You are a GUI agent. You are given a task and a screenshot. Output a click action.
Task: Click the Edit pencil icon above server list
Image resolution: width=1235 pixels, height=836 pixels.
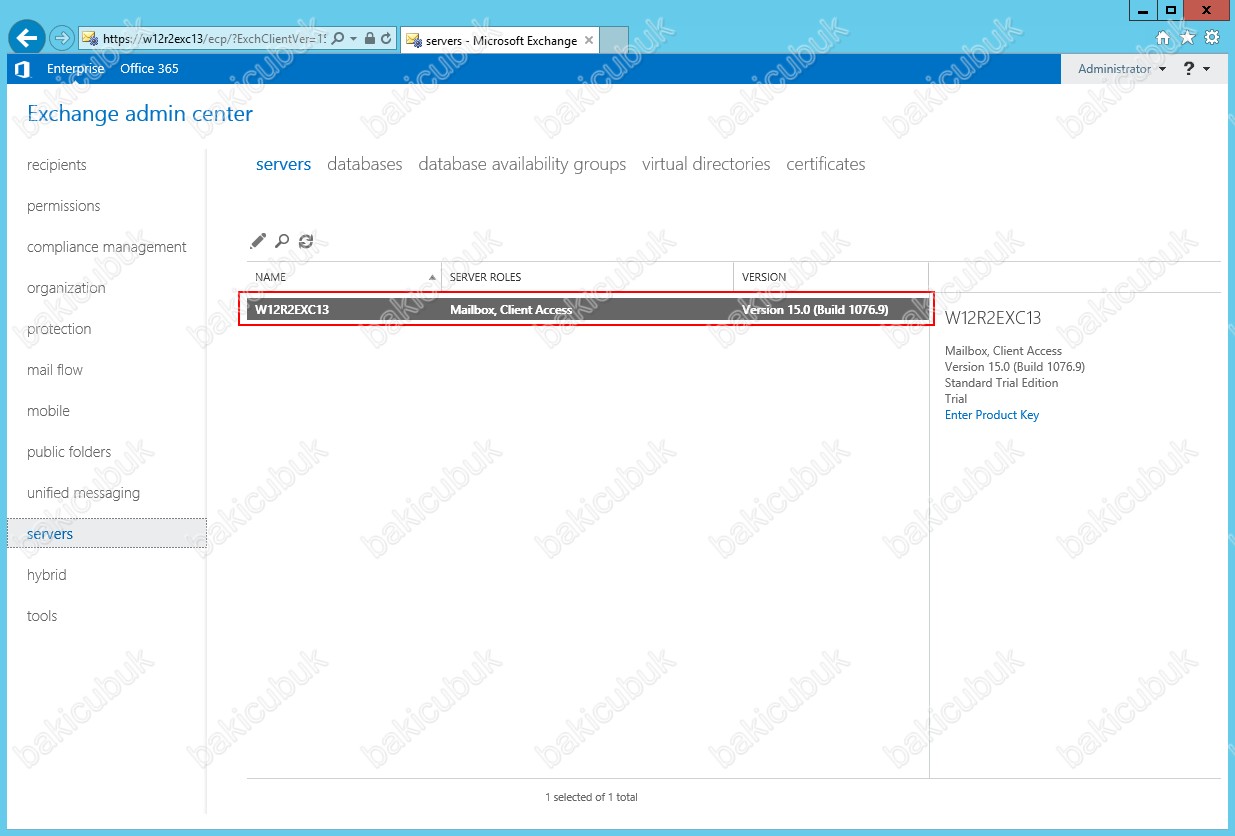258,241
